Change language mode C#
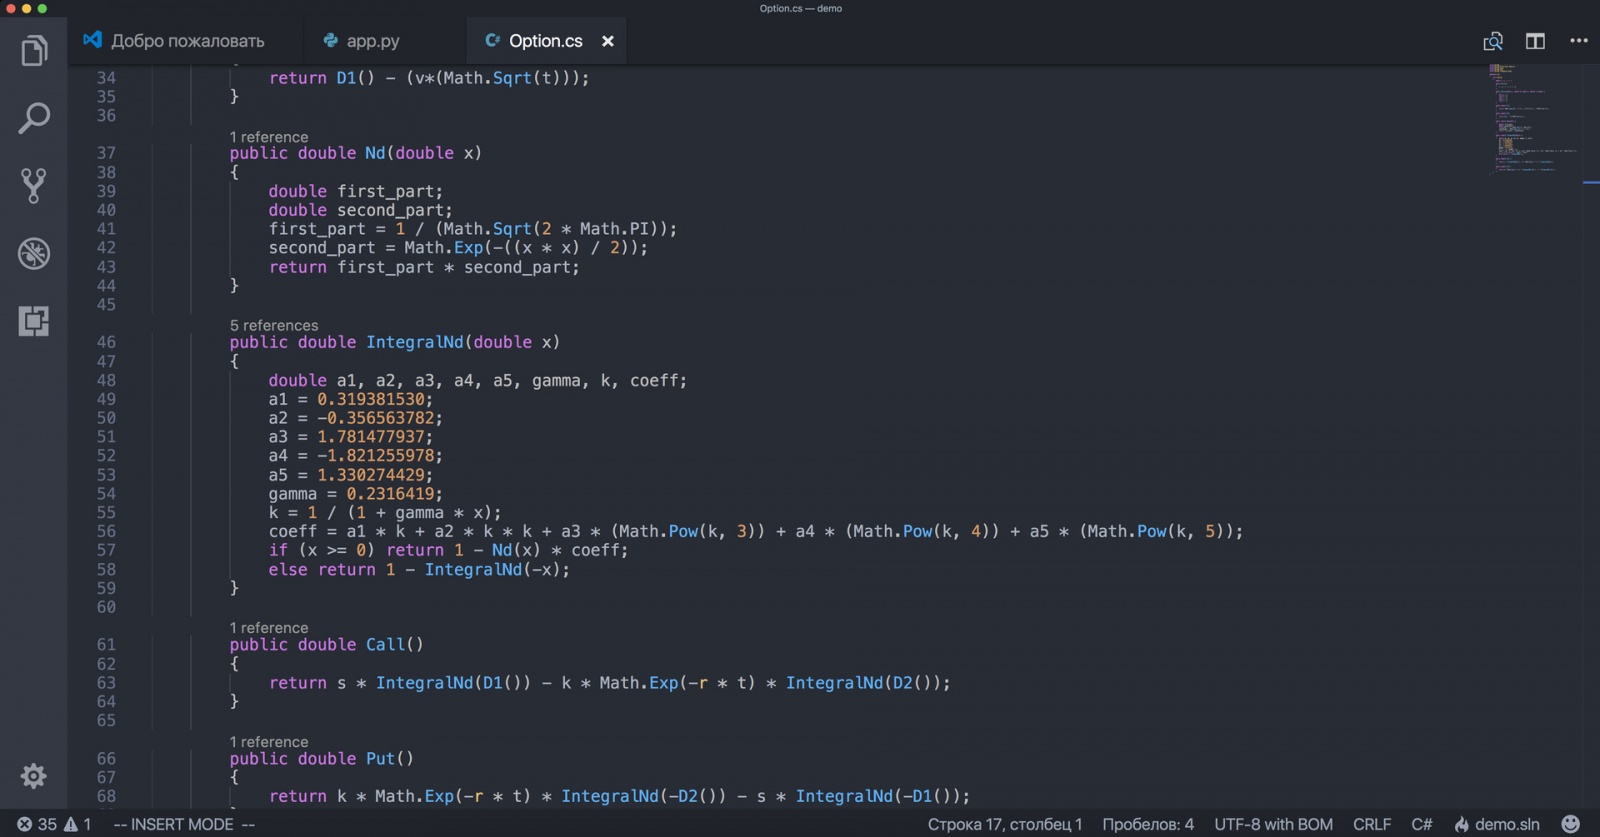 coord(1421,825)
